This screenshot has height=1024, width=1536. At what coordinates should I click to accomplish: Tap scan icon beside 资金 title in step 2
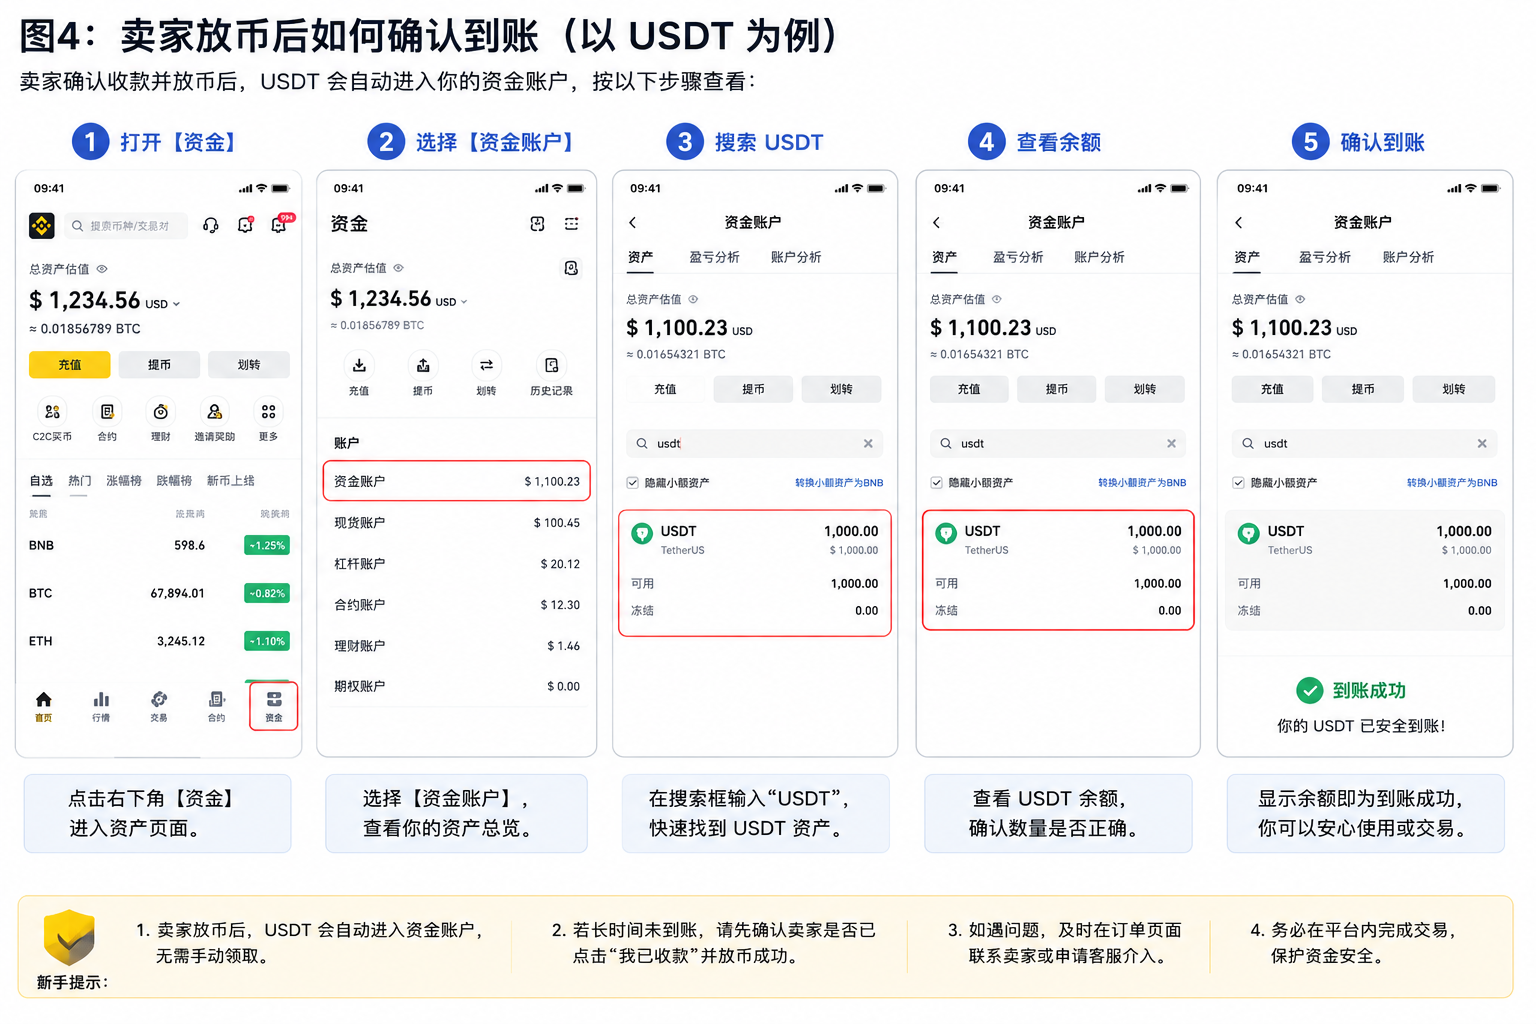(537, 224)
